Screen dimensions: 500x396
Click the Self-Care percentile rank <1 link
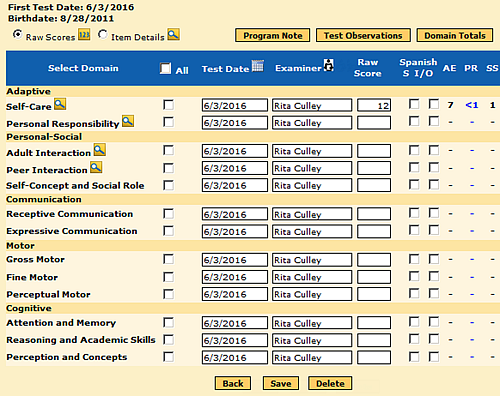(472, 105)
